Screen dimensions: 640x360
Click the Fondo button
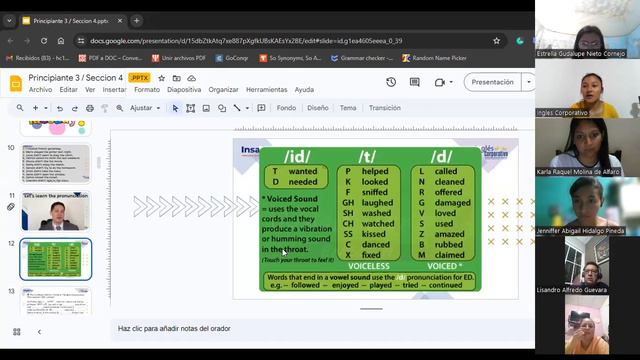[286, 108]
